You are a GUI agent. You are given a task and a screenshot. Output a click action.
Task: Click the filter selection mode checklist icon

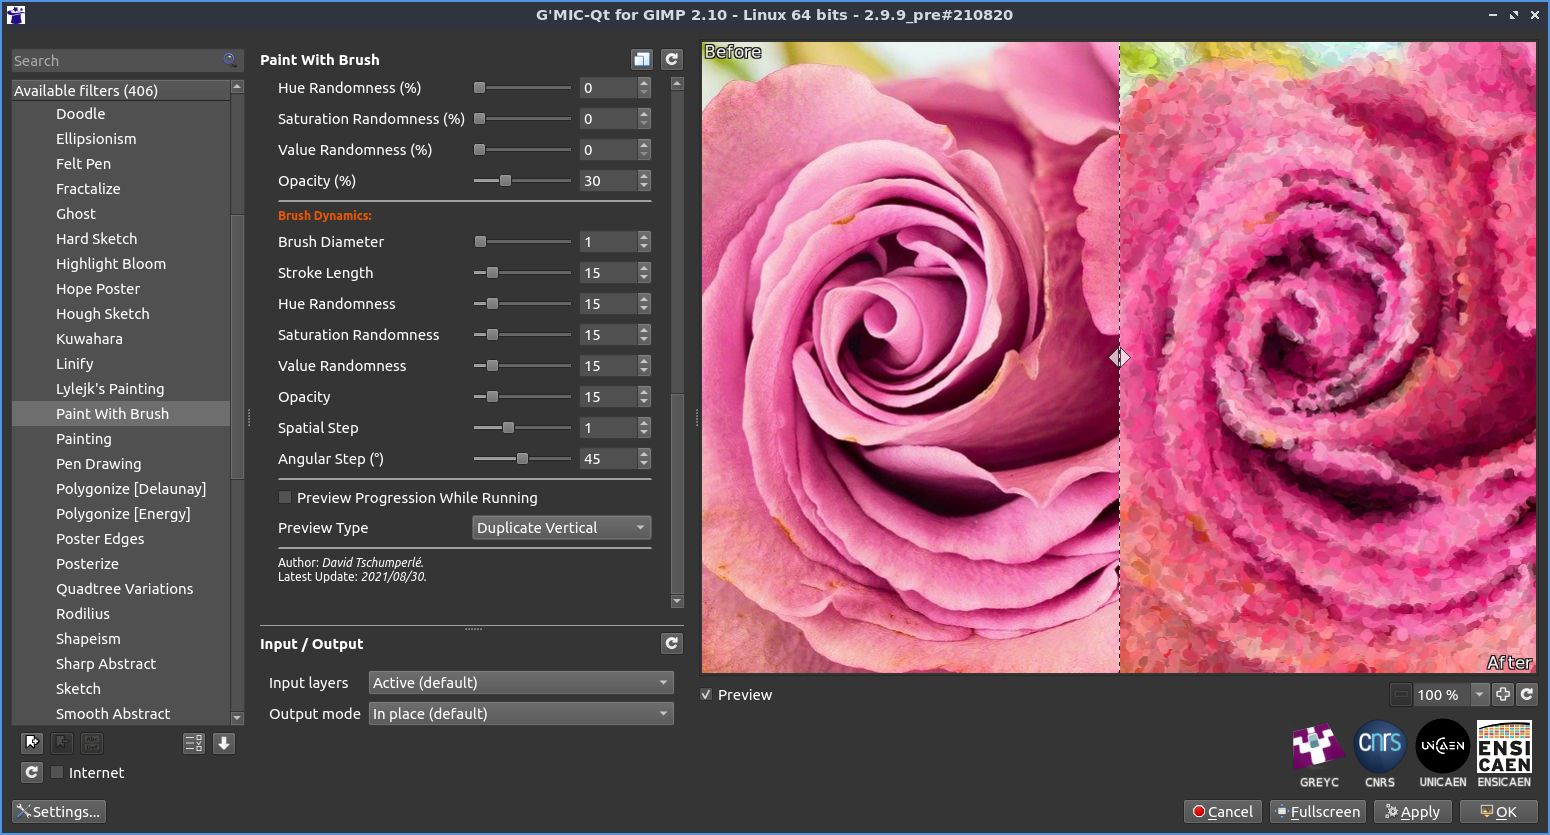click(193, 743)
